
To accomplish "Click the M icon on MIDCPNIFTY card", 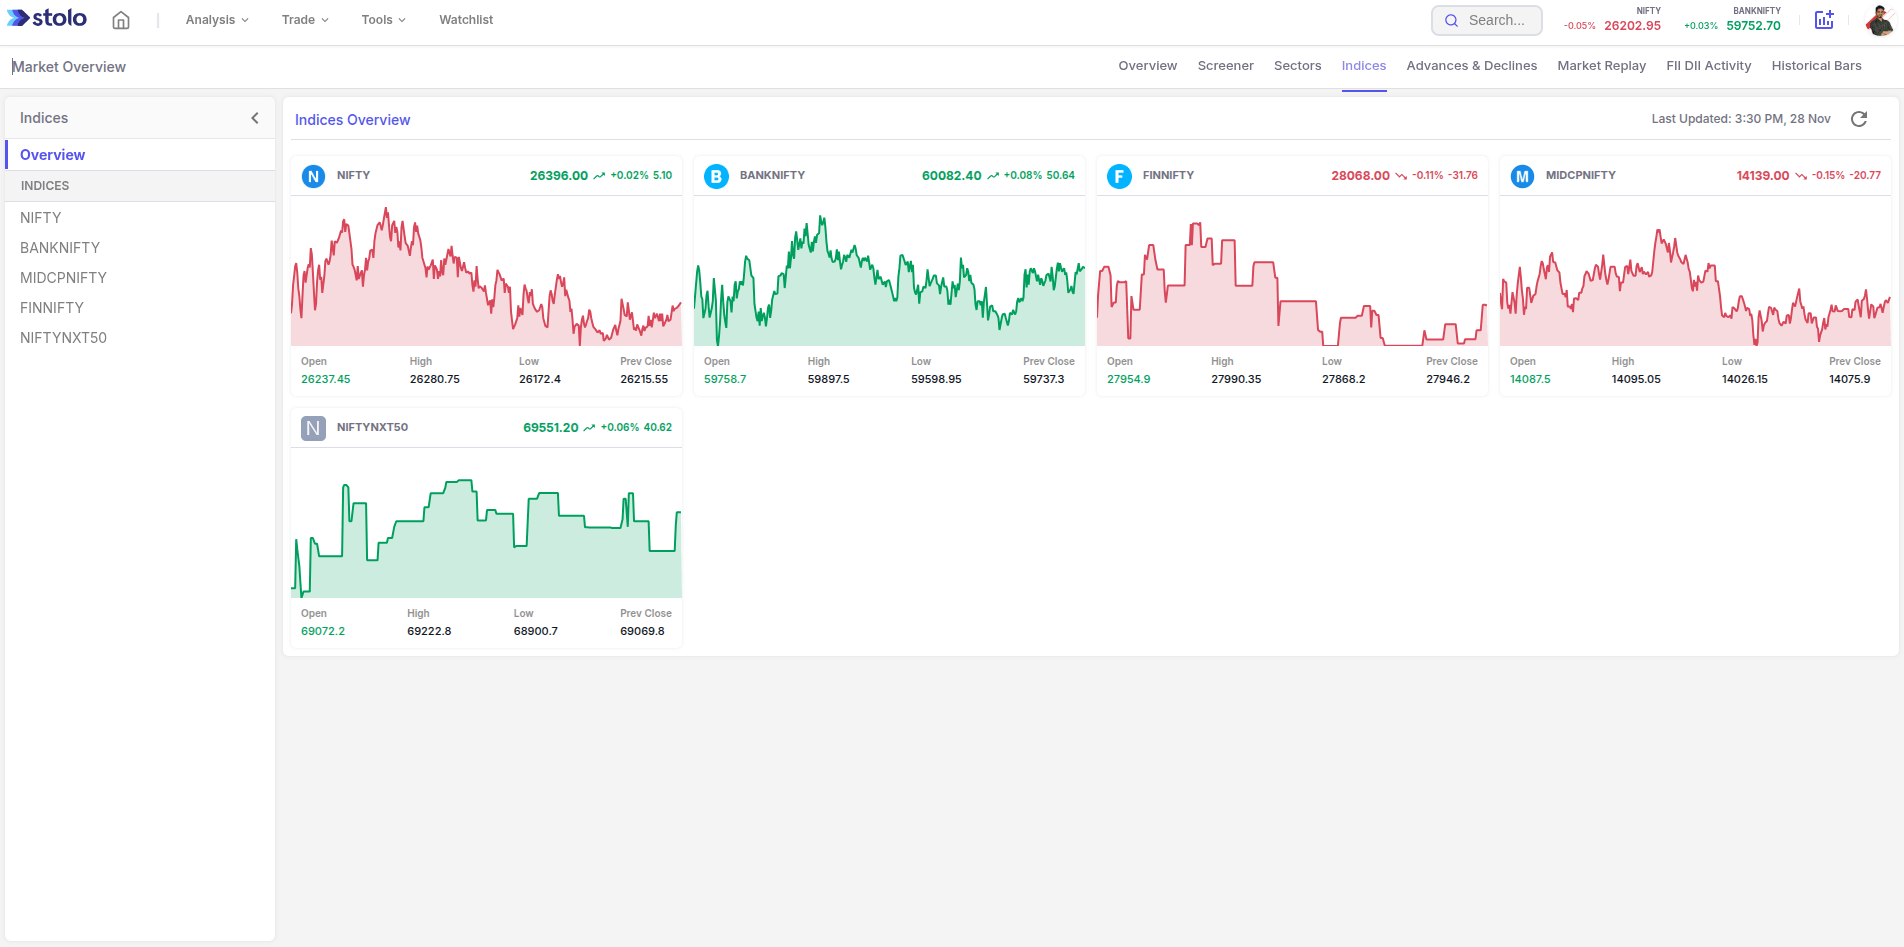I will (1522, 177).
